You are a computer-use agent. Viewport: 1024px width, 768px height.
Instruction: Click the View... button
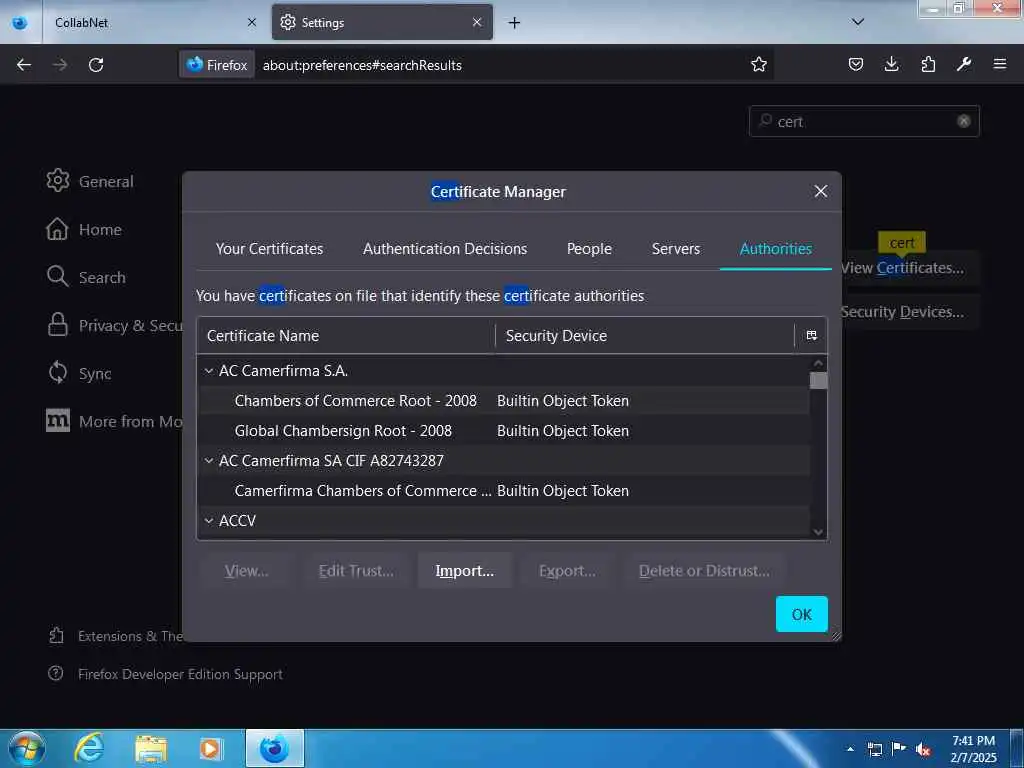[246, 570]
